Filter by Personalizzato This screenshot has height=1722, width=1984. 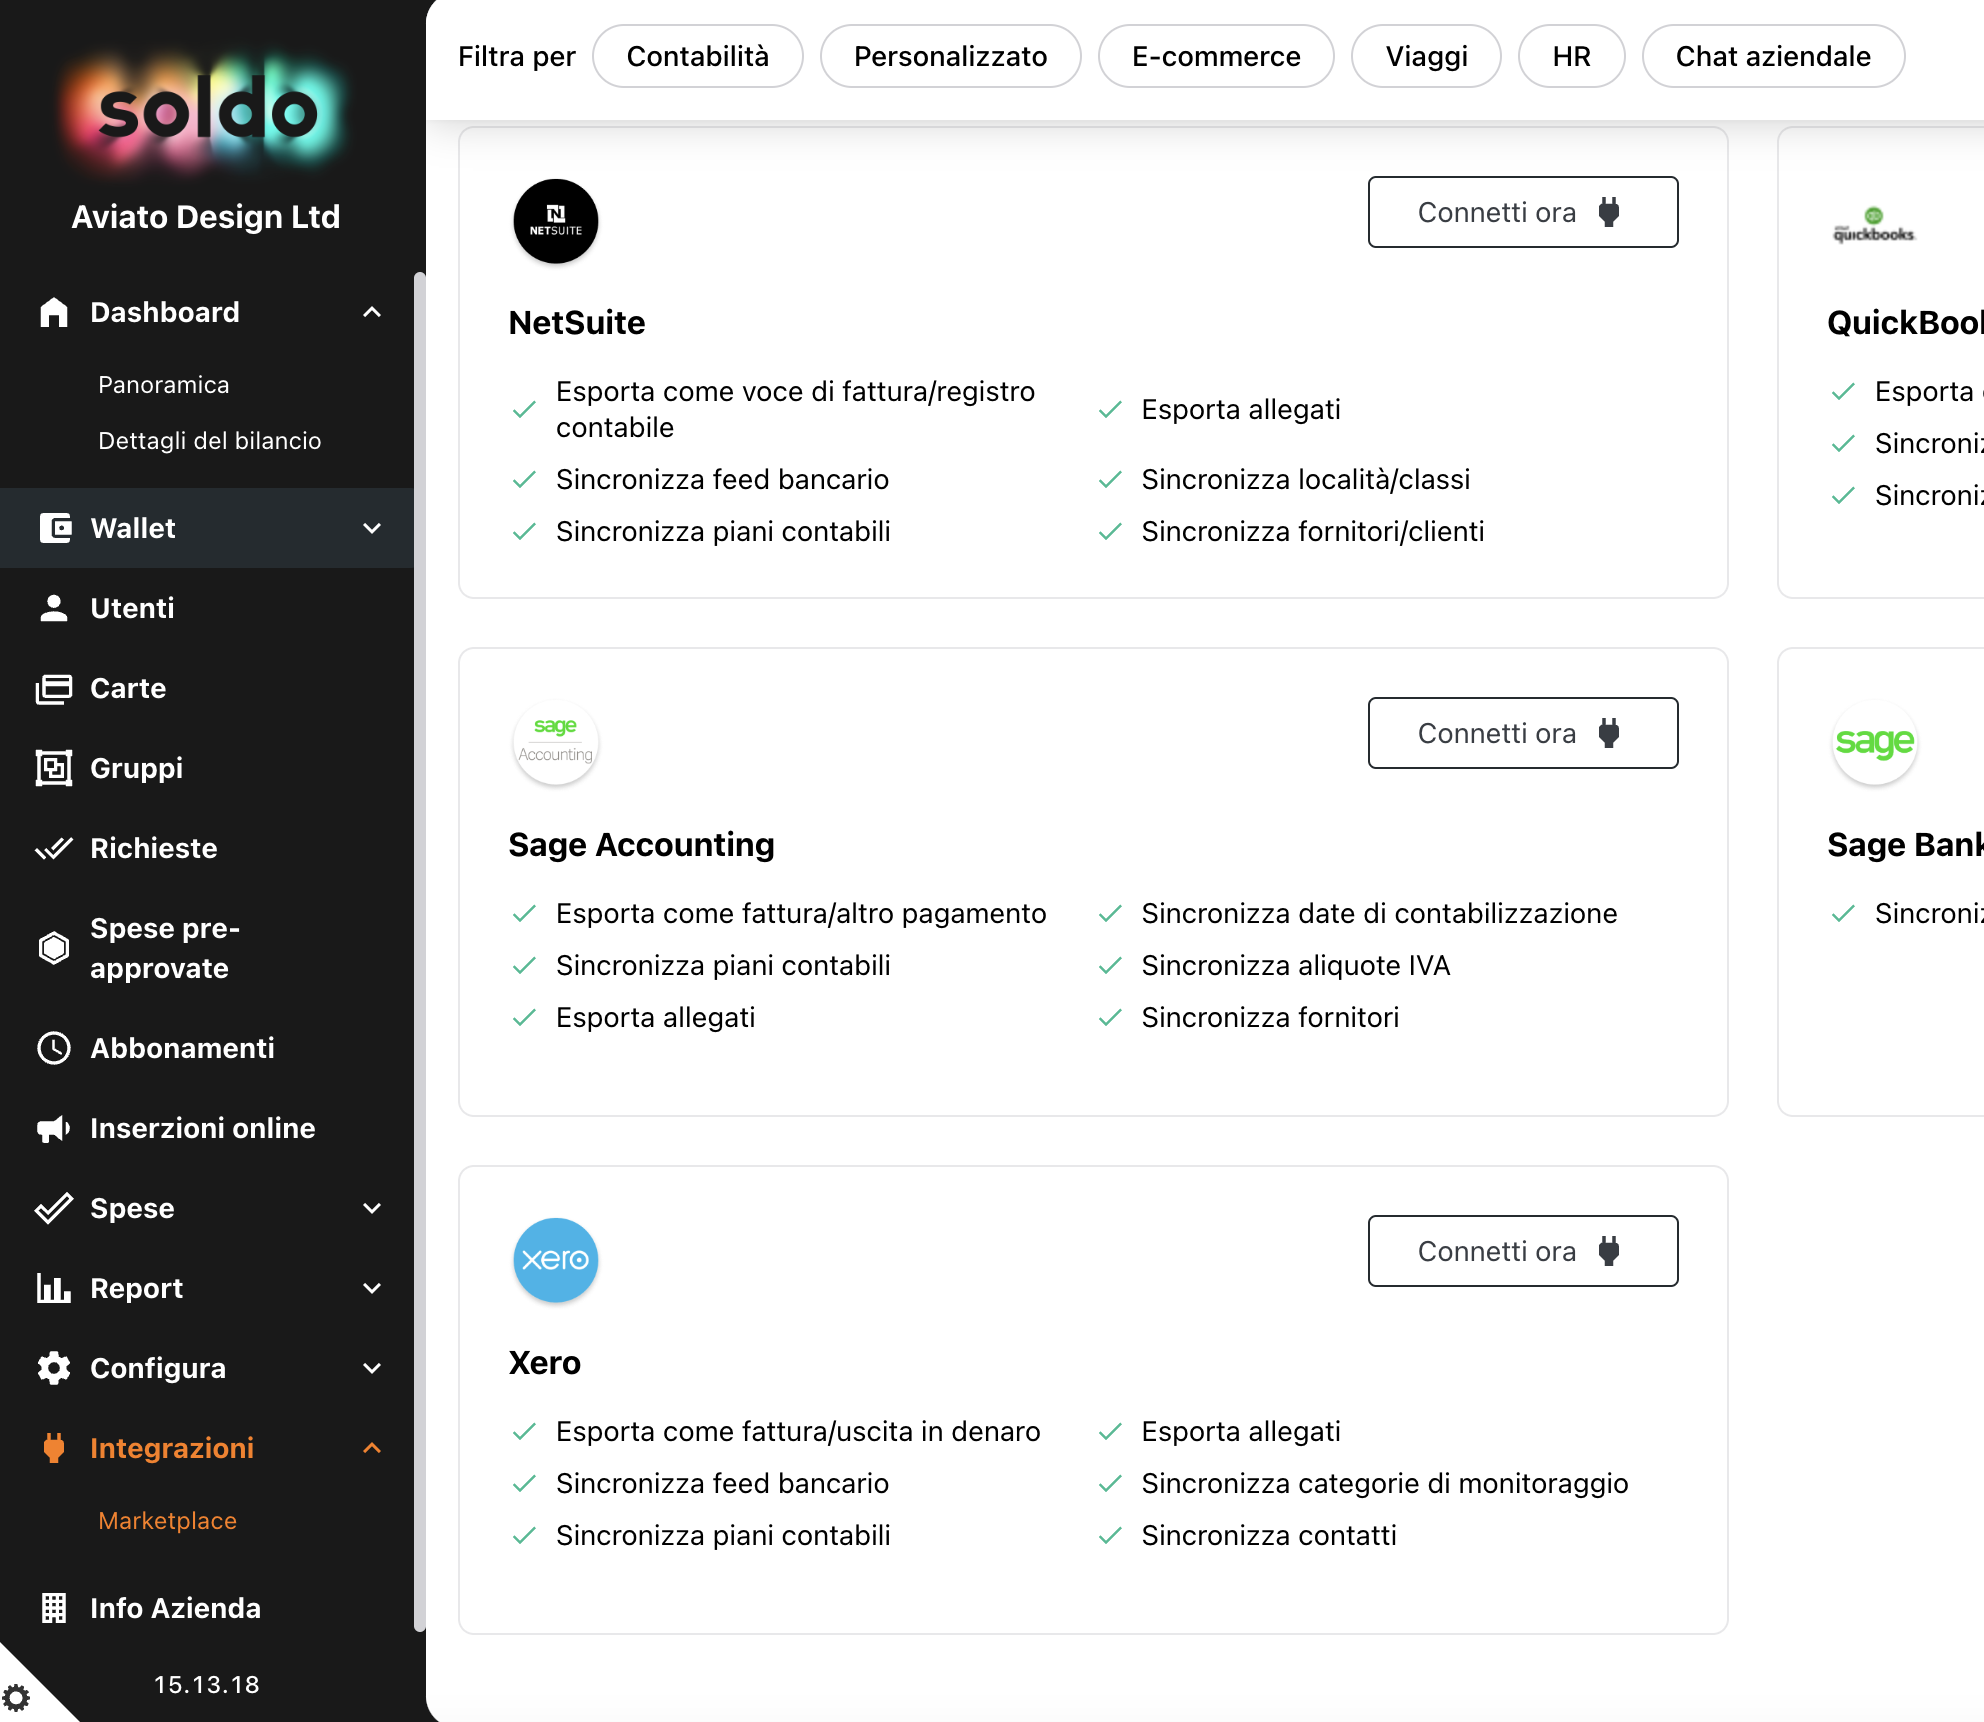pyautogui.click(x=950, y=56)
